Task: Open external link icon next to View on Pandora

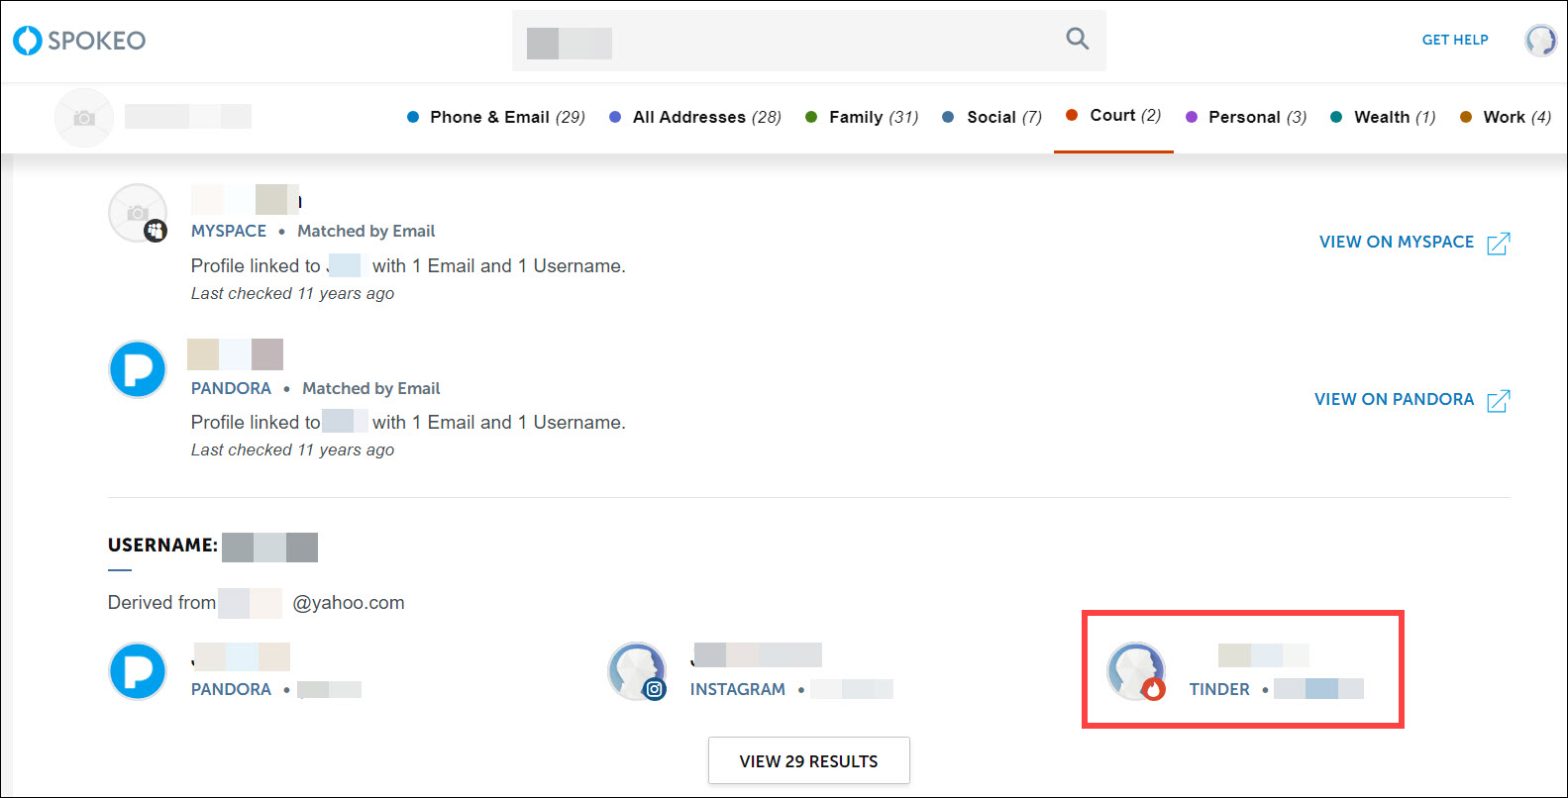Action: (x=1498, y=400)
